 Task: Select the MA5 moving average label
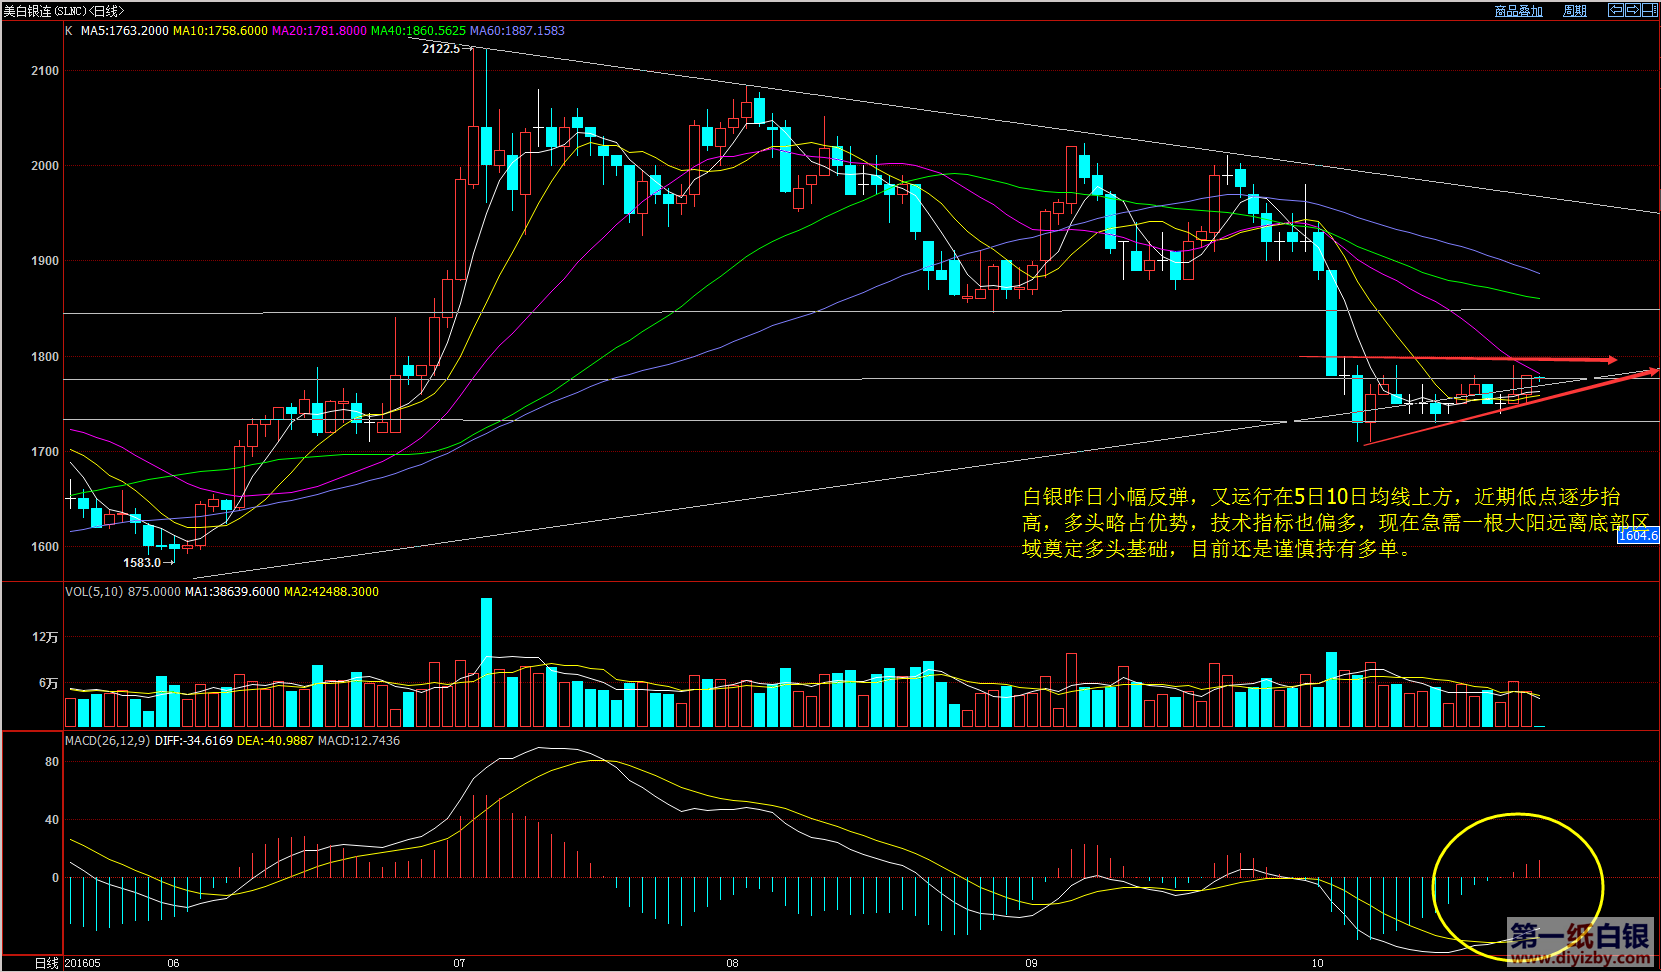pos(124,31)
